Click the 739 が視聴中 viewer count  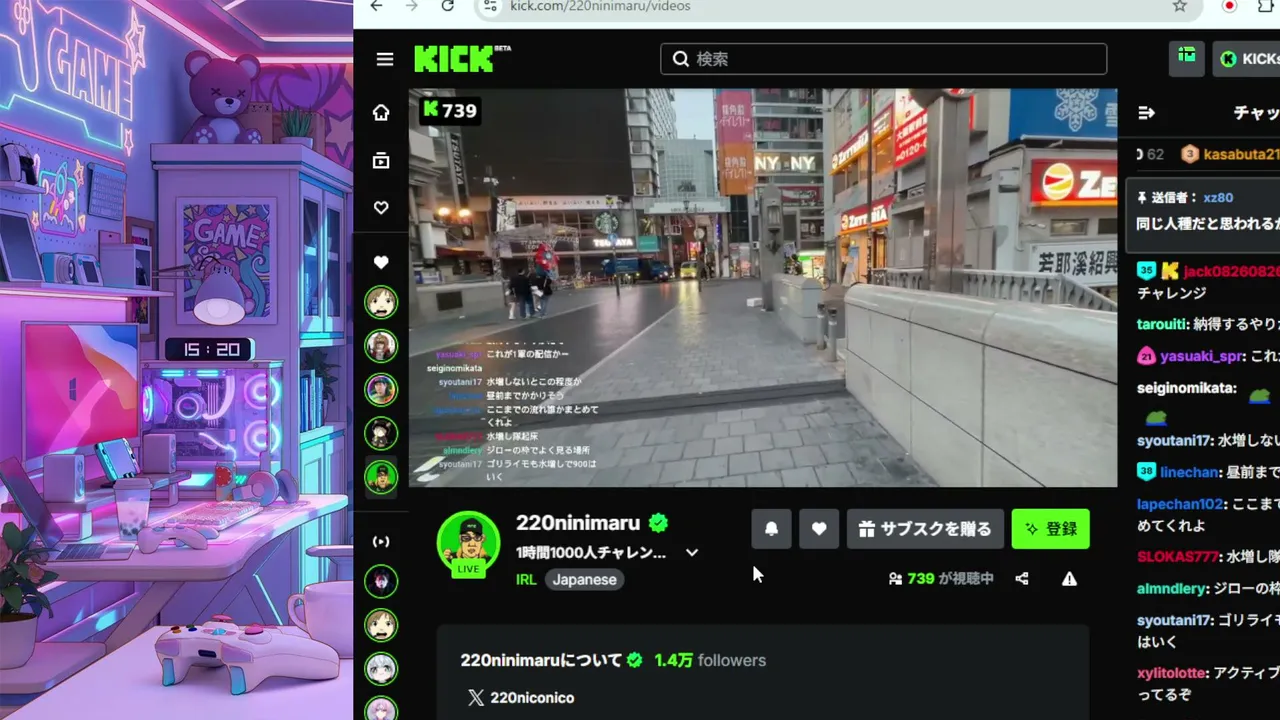tap(941, 578)
